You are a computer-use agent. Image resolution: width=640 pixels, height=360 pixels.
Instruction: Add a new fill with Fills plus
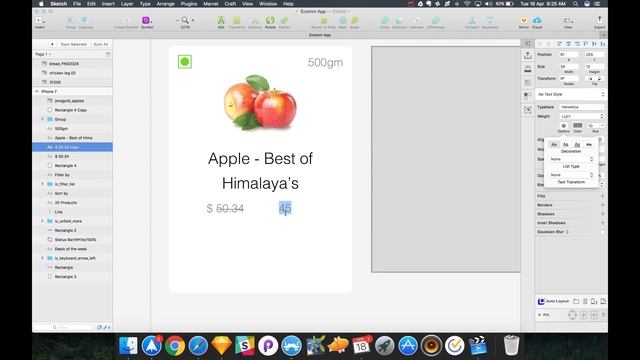pyautogui.click(x=602, y=196)
